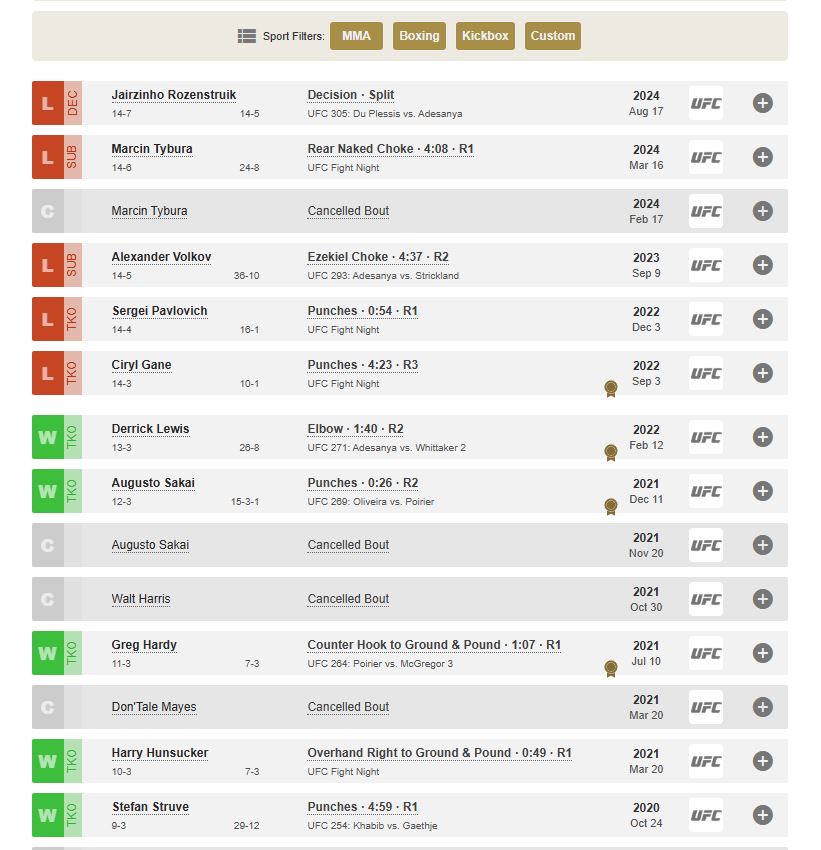The width and height of the screenshot is (821, 850).
Task: Click 'UFC 271: Adesanya vs. Whittaker 2' event text
Action: coord(386,448)
